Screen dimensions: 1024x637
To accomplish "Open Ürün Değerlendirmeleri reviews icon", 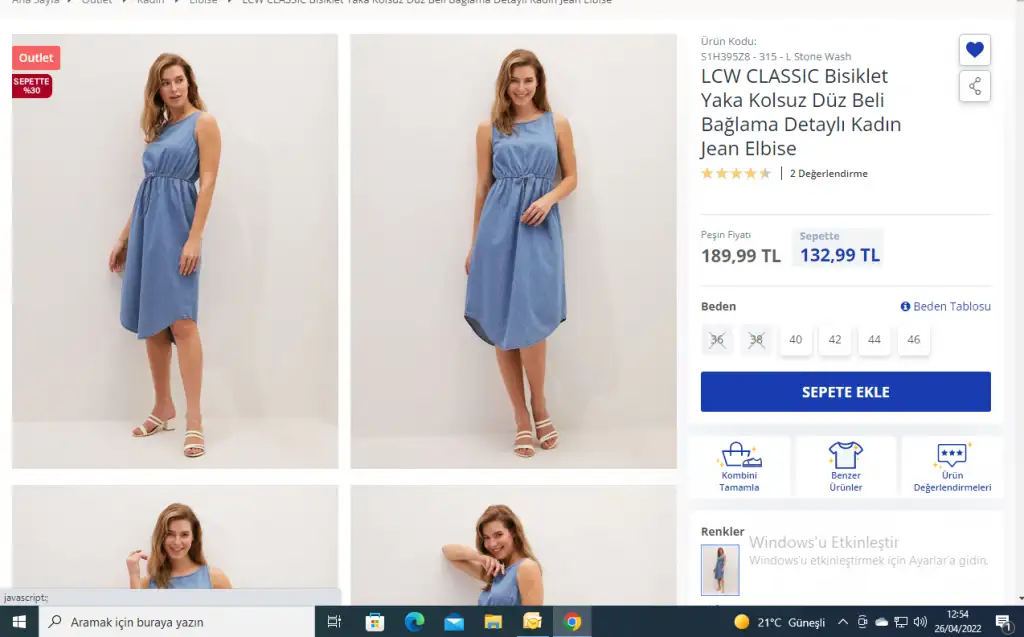I will pos(951,466).
